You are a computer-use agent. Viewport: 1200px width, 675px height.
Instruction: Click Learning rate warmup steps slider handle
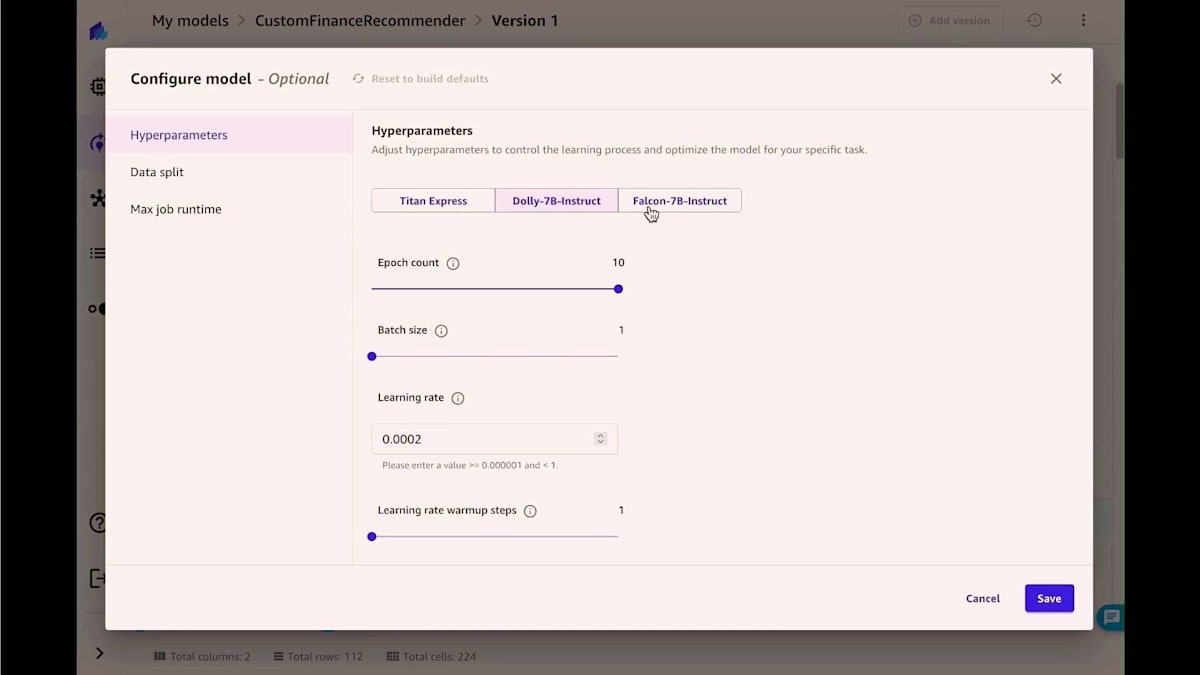(x=372, y=537)
